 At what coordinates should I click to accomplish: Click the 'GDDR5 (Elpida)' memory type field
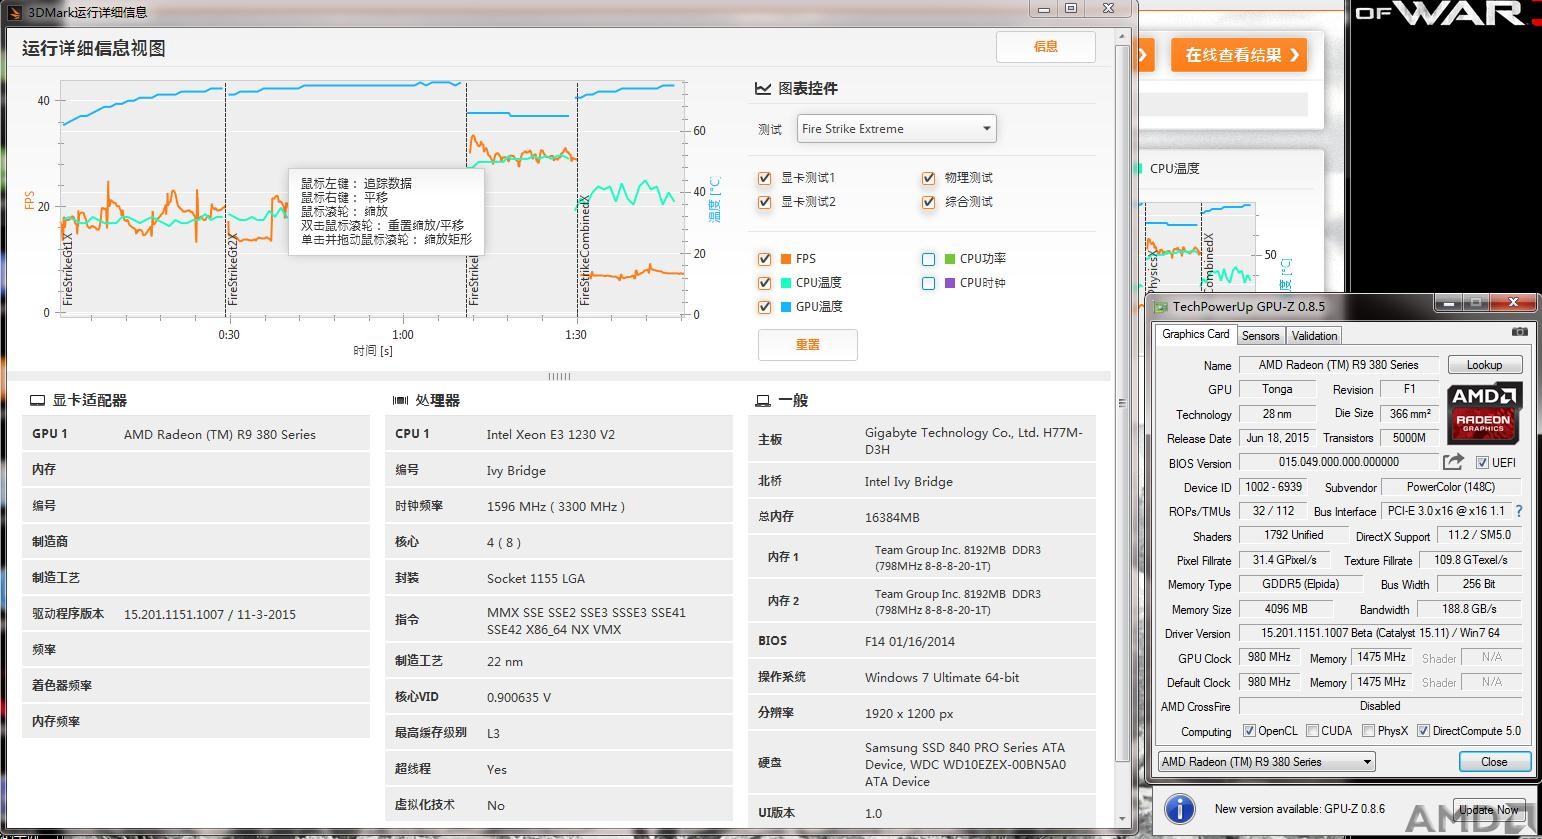pos(1300,584)
